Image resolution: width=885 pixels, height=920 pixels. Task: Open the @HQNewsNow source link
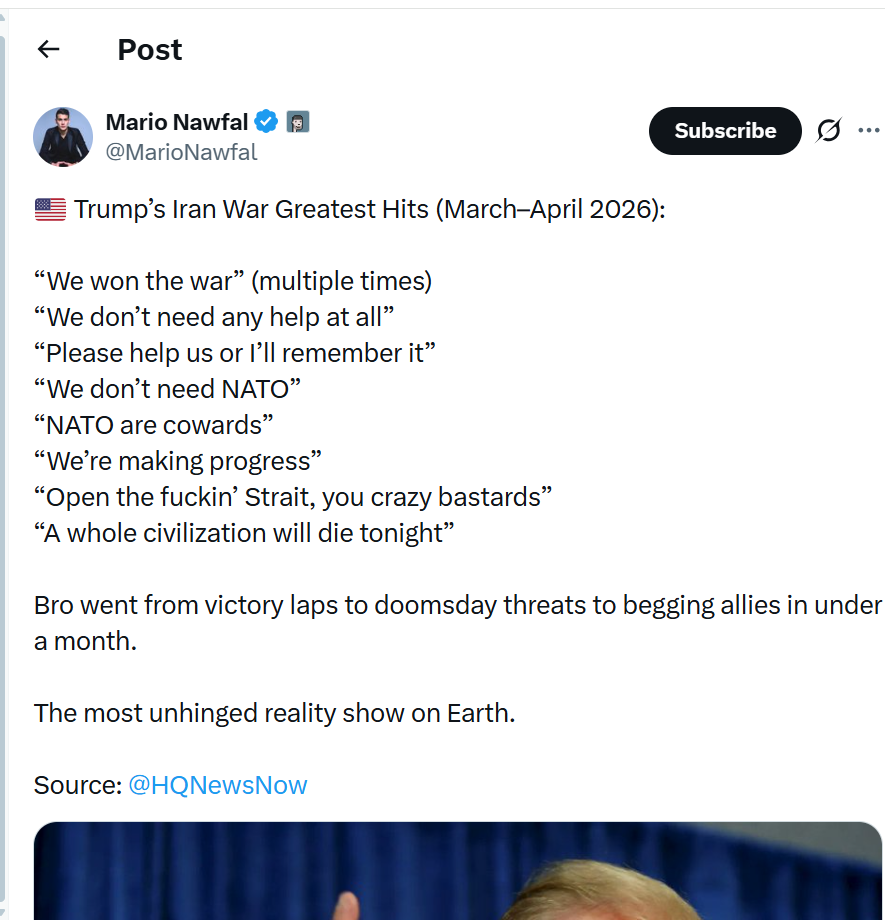[218, 785]
